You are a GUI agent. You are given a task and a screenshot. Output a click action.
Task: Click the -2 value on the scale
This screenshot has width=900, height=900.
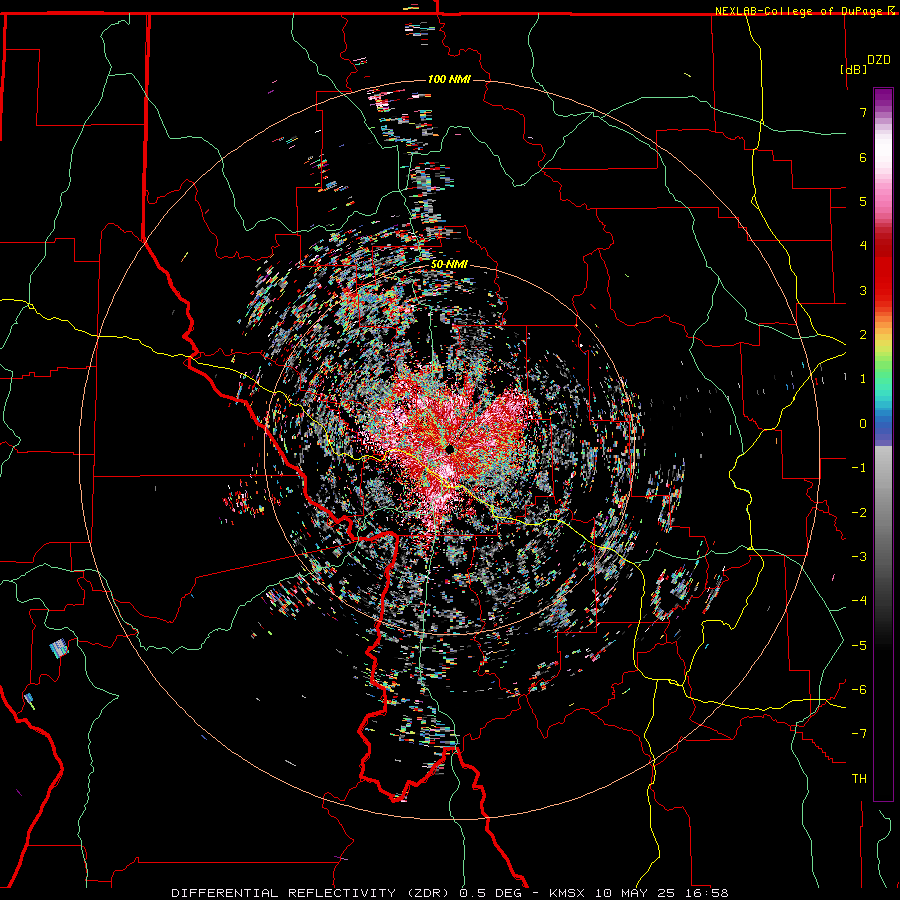[x=859, y=512]
